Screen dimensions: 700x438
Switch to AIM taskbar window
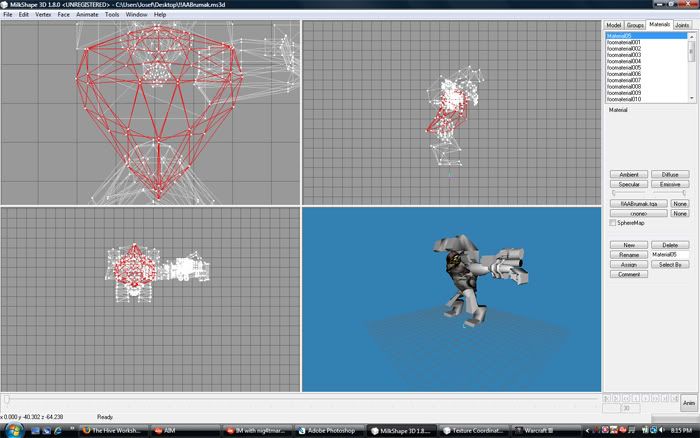[183, 430]
